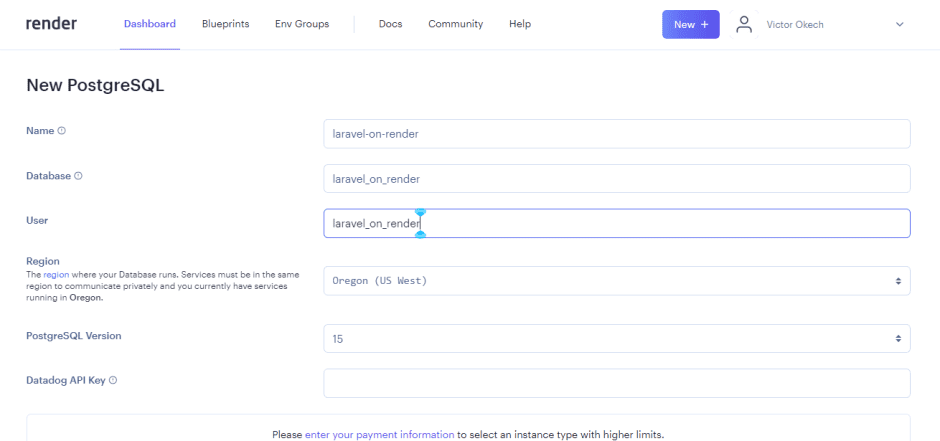Click the render logo
This screenshot has width=940, height=441.
(x=51, y=24)
